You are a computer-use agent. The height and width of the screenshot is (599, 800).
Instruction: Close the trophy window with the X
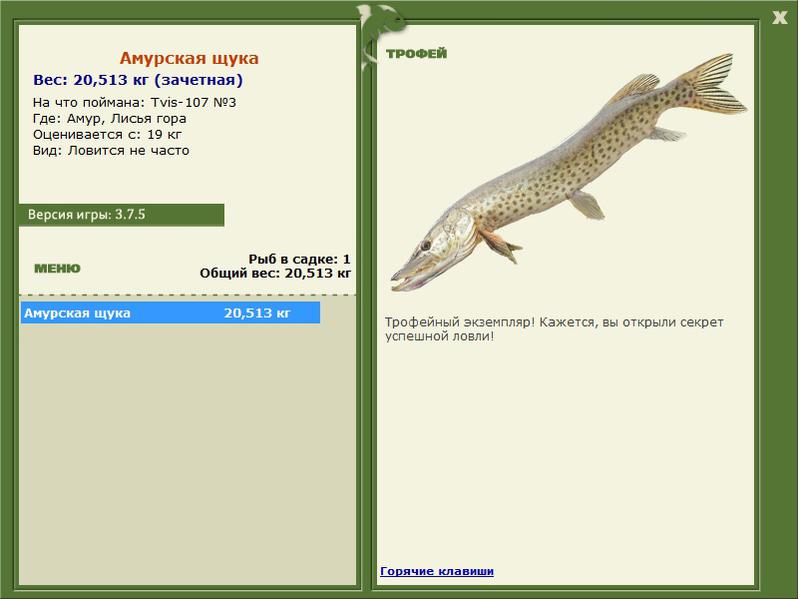coord(779,18)
